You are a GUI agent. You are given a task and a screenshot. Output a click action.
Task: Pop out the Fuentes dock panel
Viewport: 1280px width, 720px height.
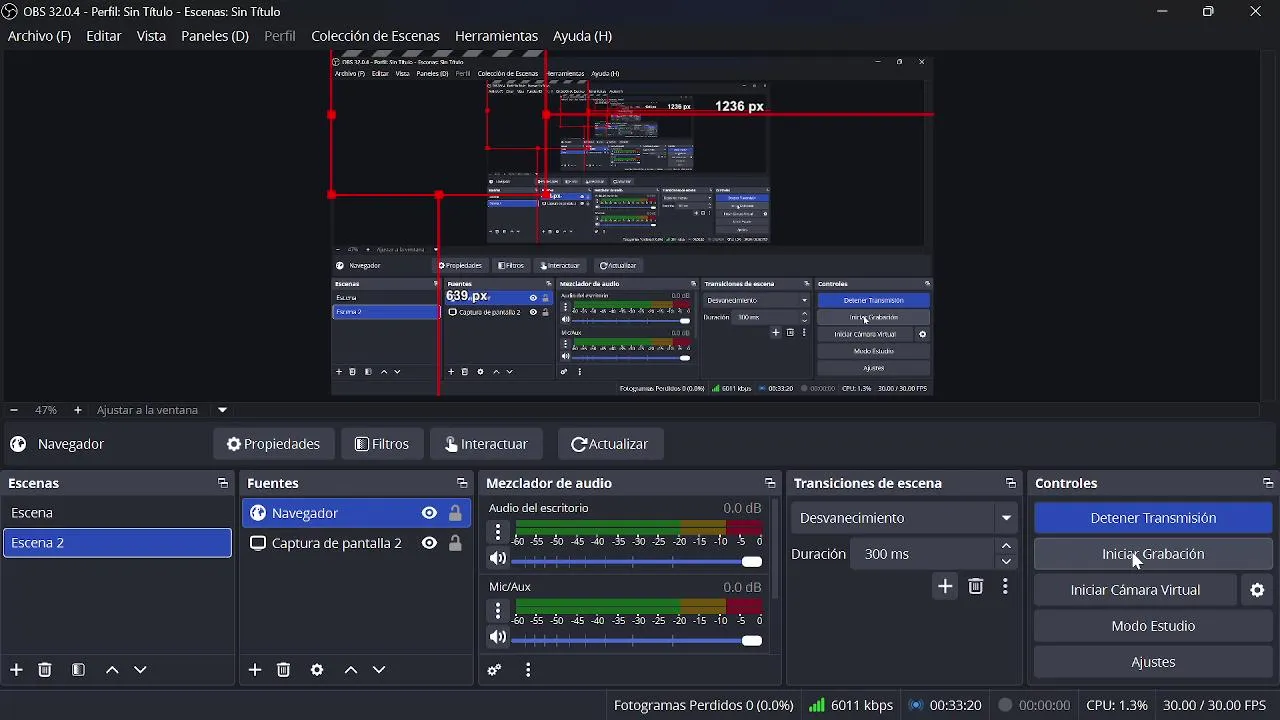click(461, 484)
